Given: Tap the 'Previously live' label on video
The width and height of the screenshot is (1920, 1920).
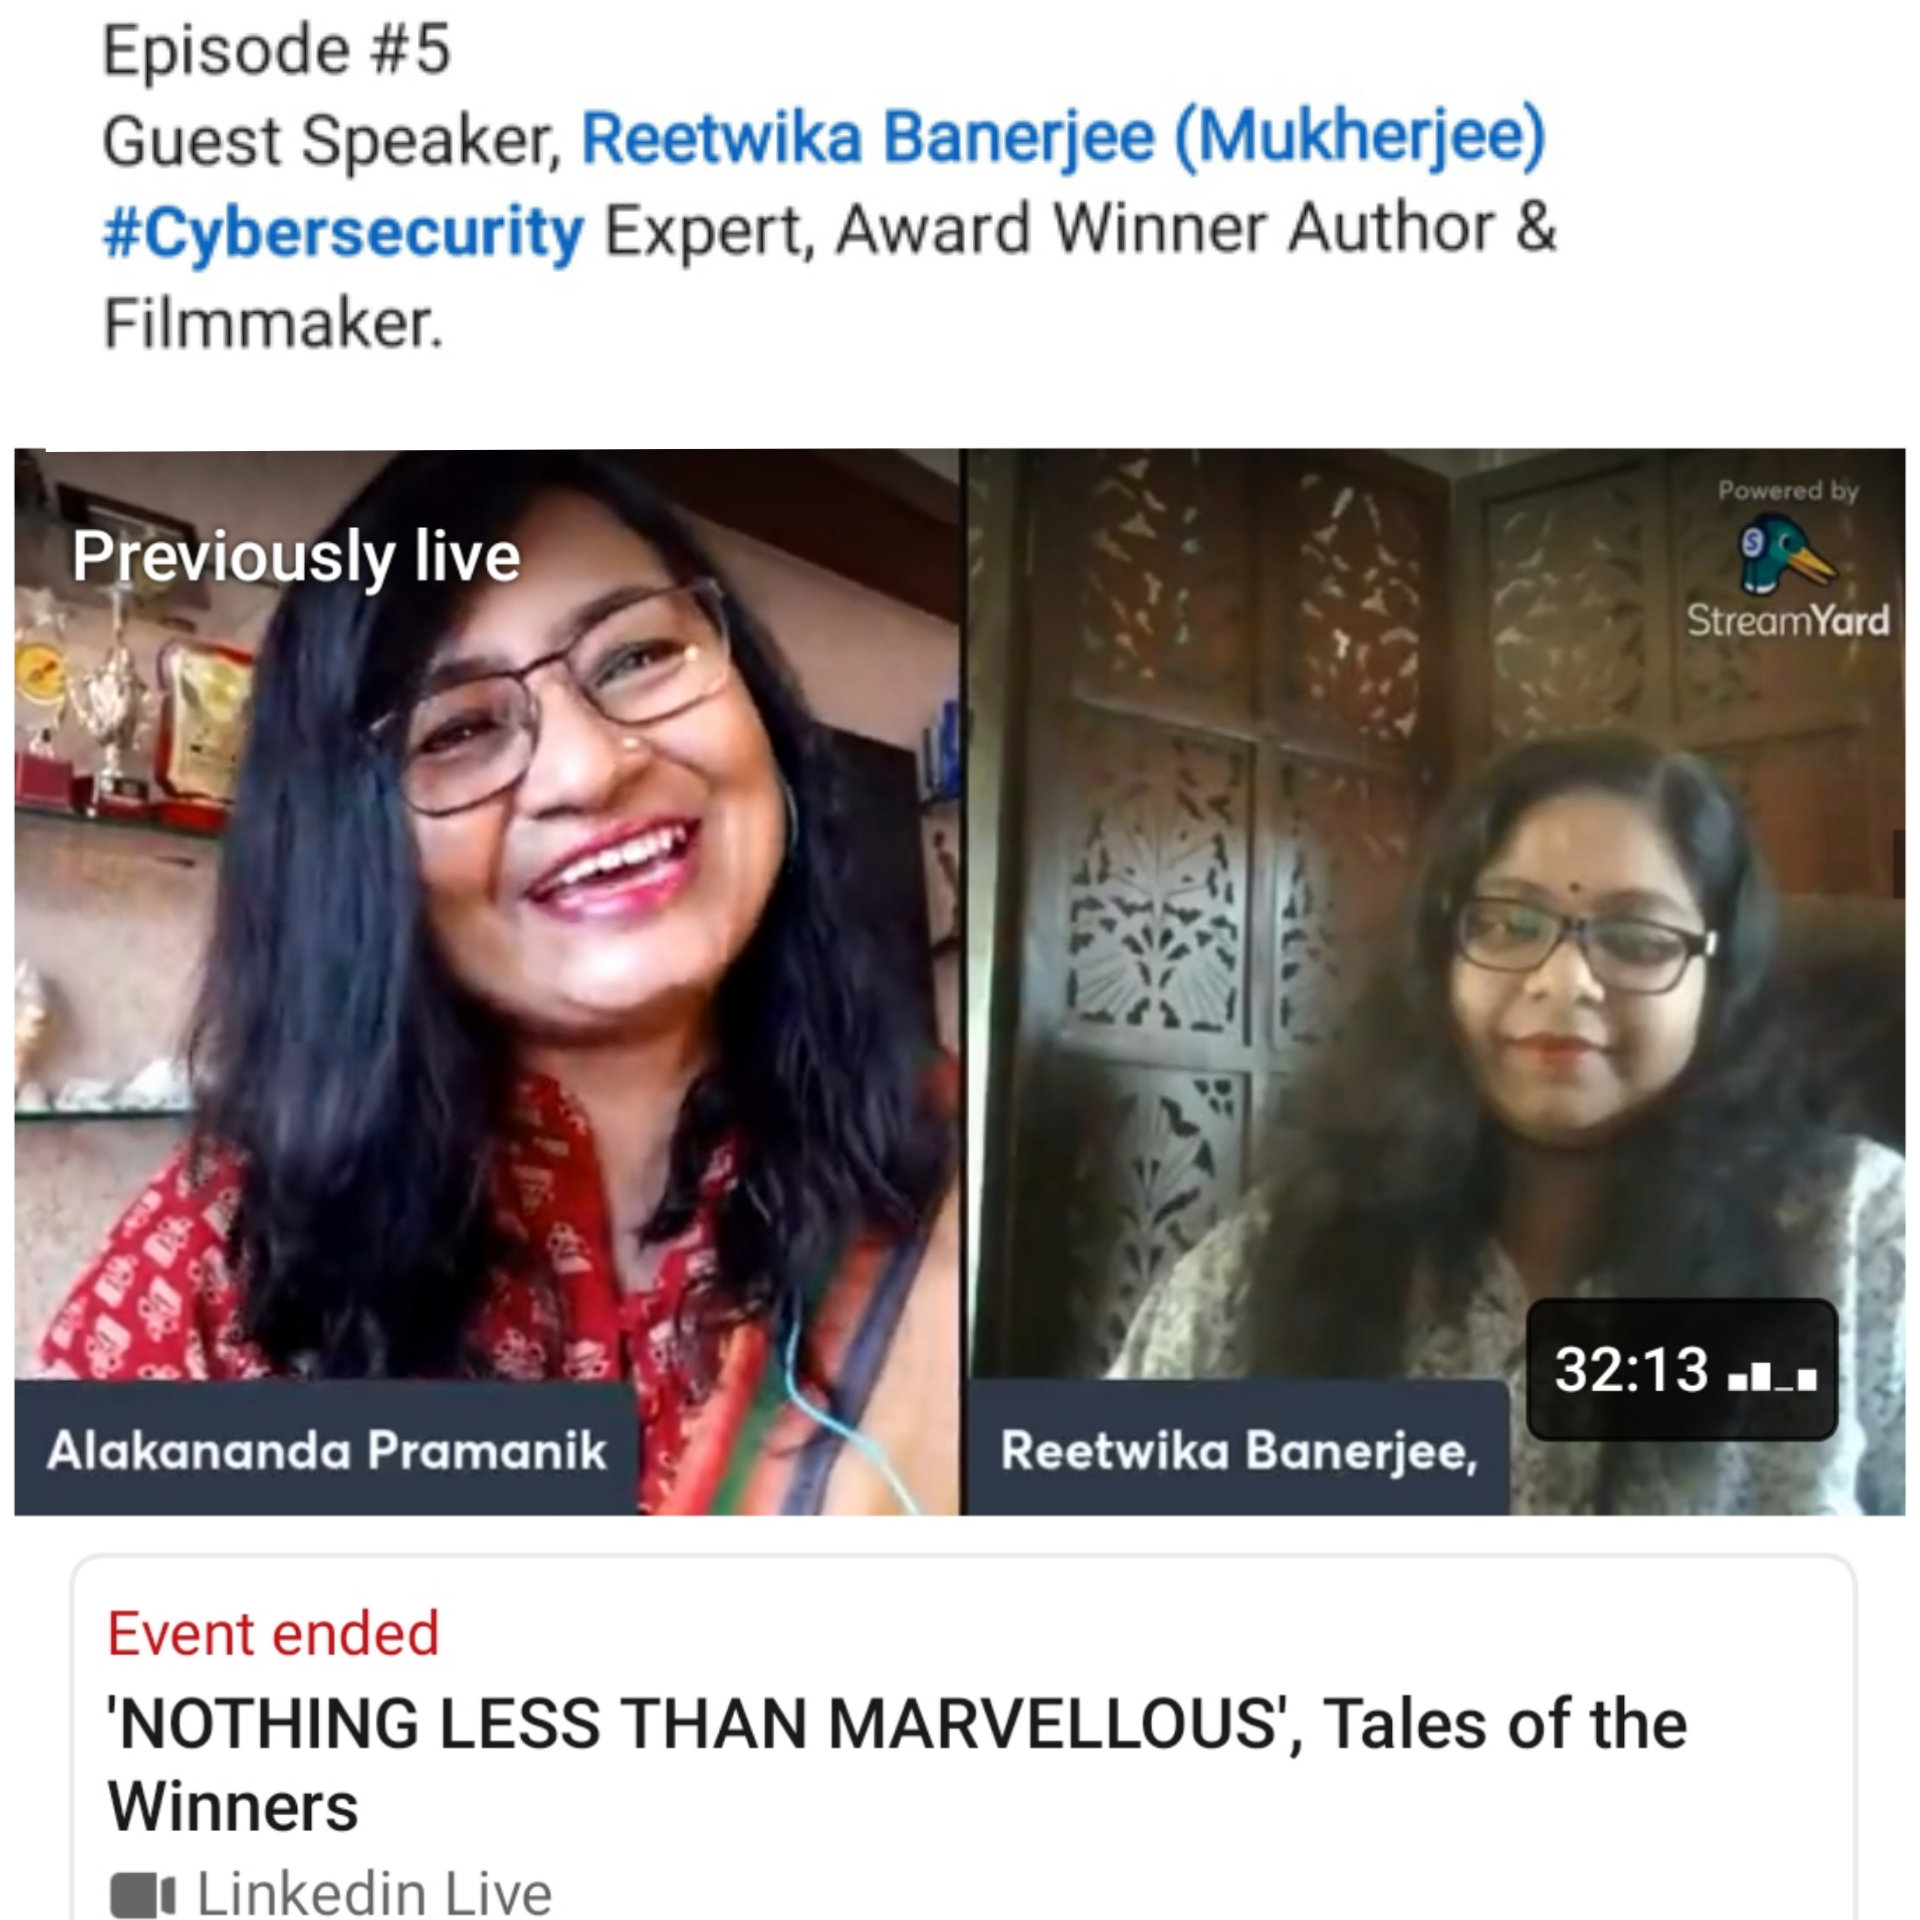Looking at the screenshot, I should coord(296,557).
